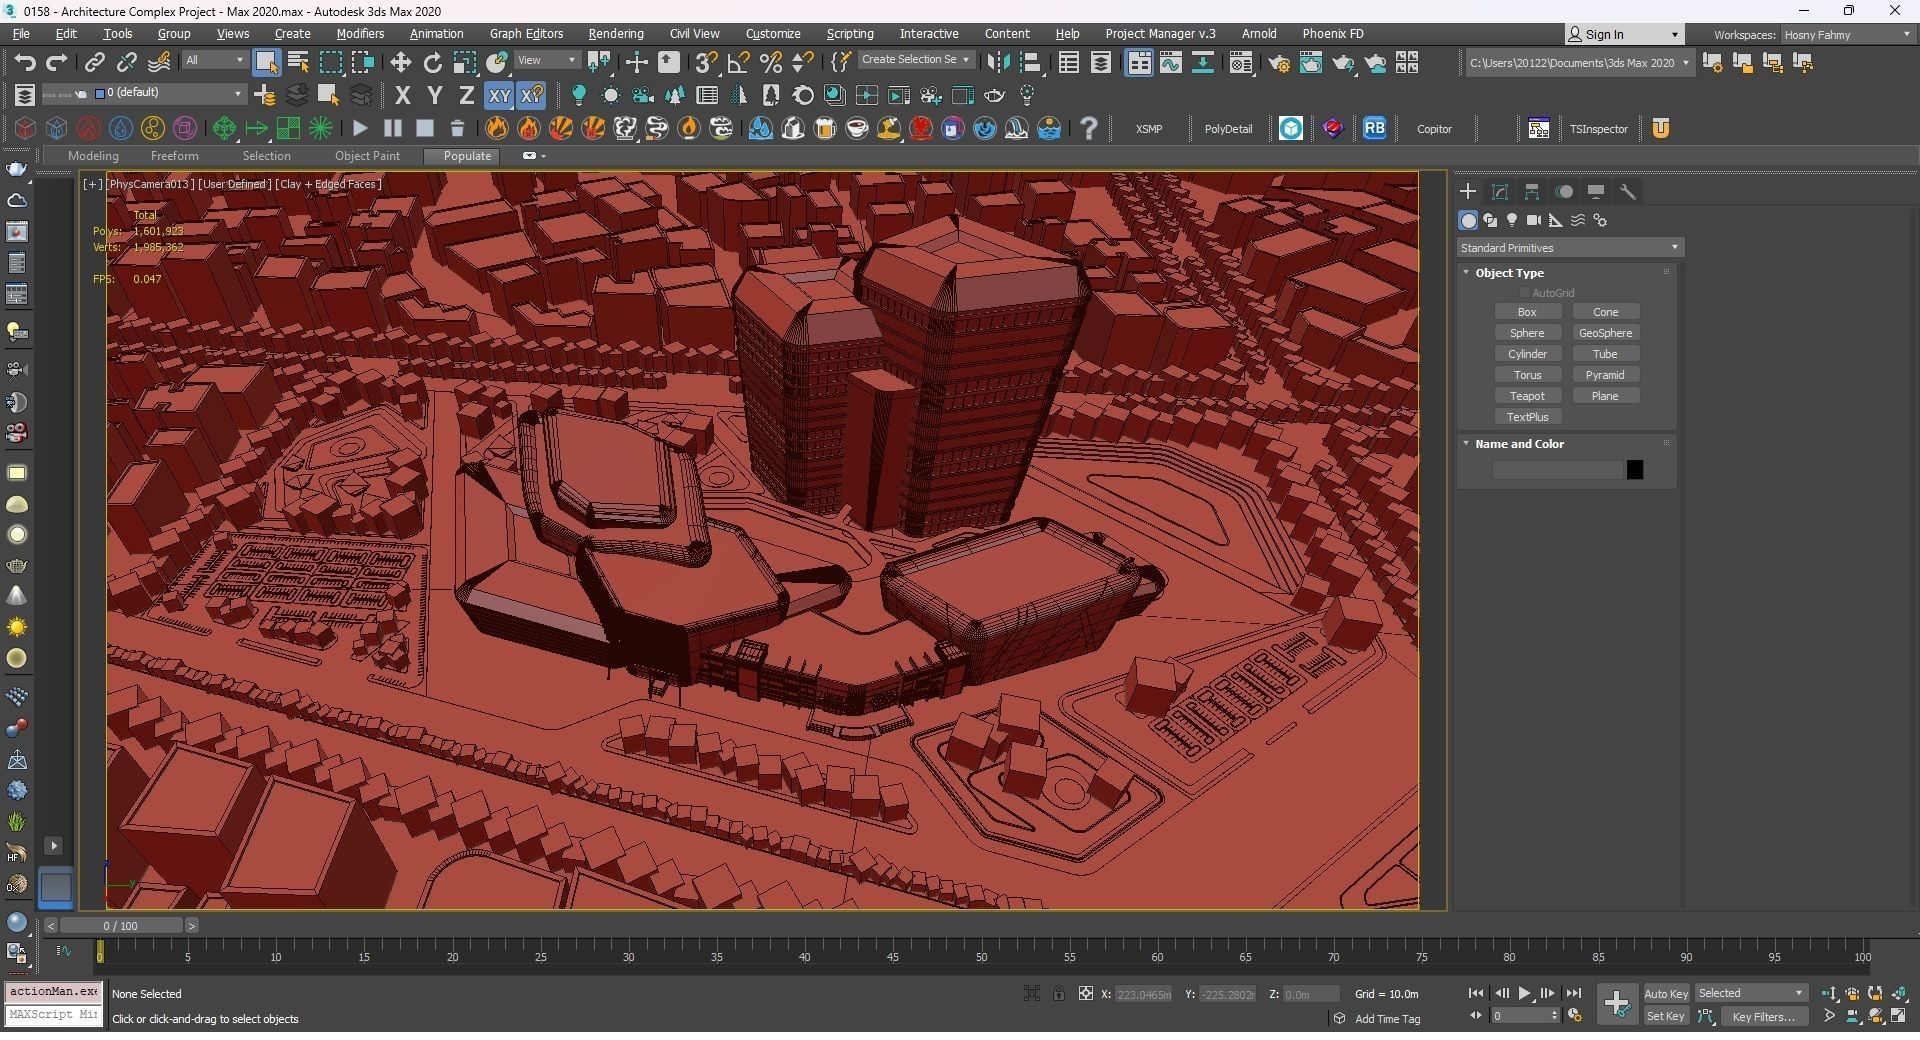Open the project folder path dropdown
This screenshot has height=1040, width=1920.
(x=1579, y=63)
